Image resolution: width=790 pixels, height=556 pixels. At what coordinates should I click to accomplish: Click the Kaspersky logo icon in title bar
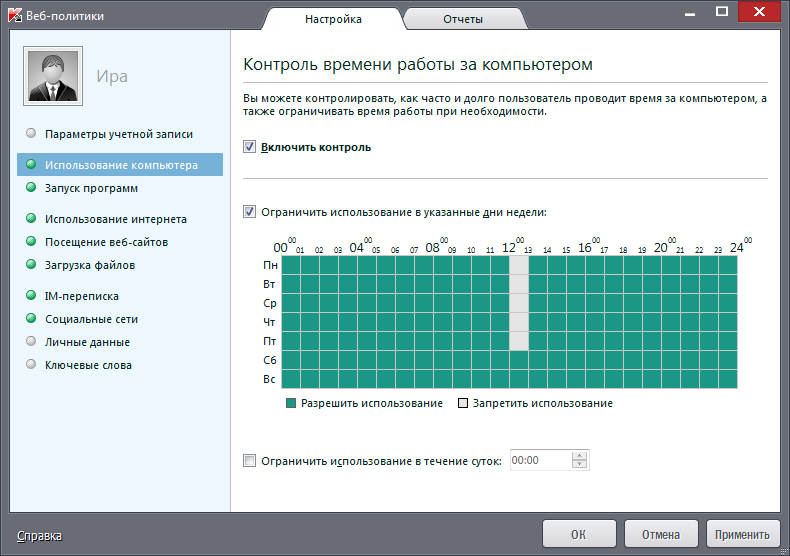click(15, 15)
